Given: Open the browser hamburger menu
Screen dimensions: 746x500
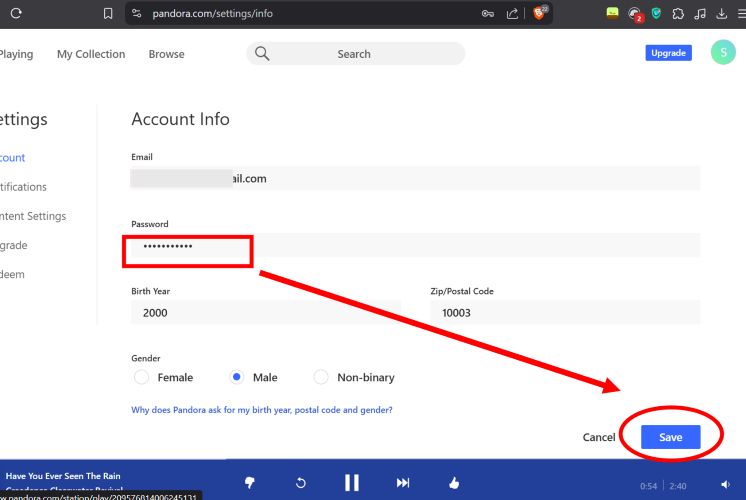Looking at the screenshot, I should [x=742, y=14].
